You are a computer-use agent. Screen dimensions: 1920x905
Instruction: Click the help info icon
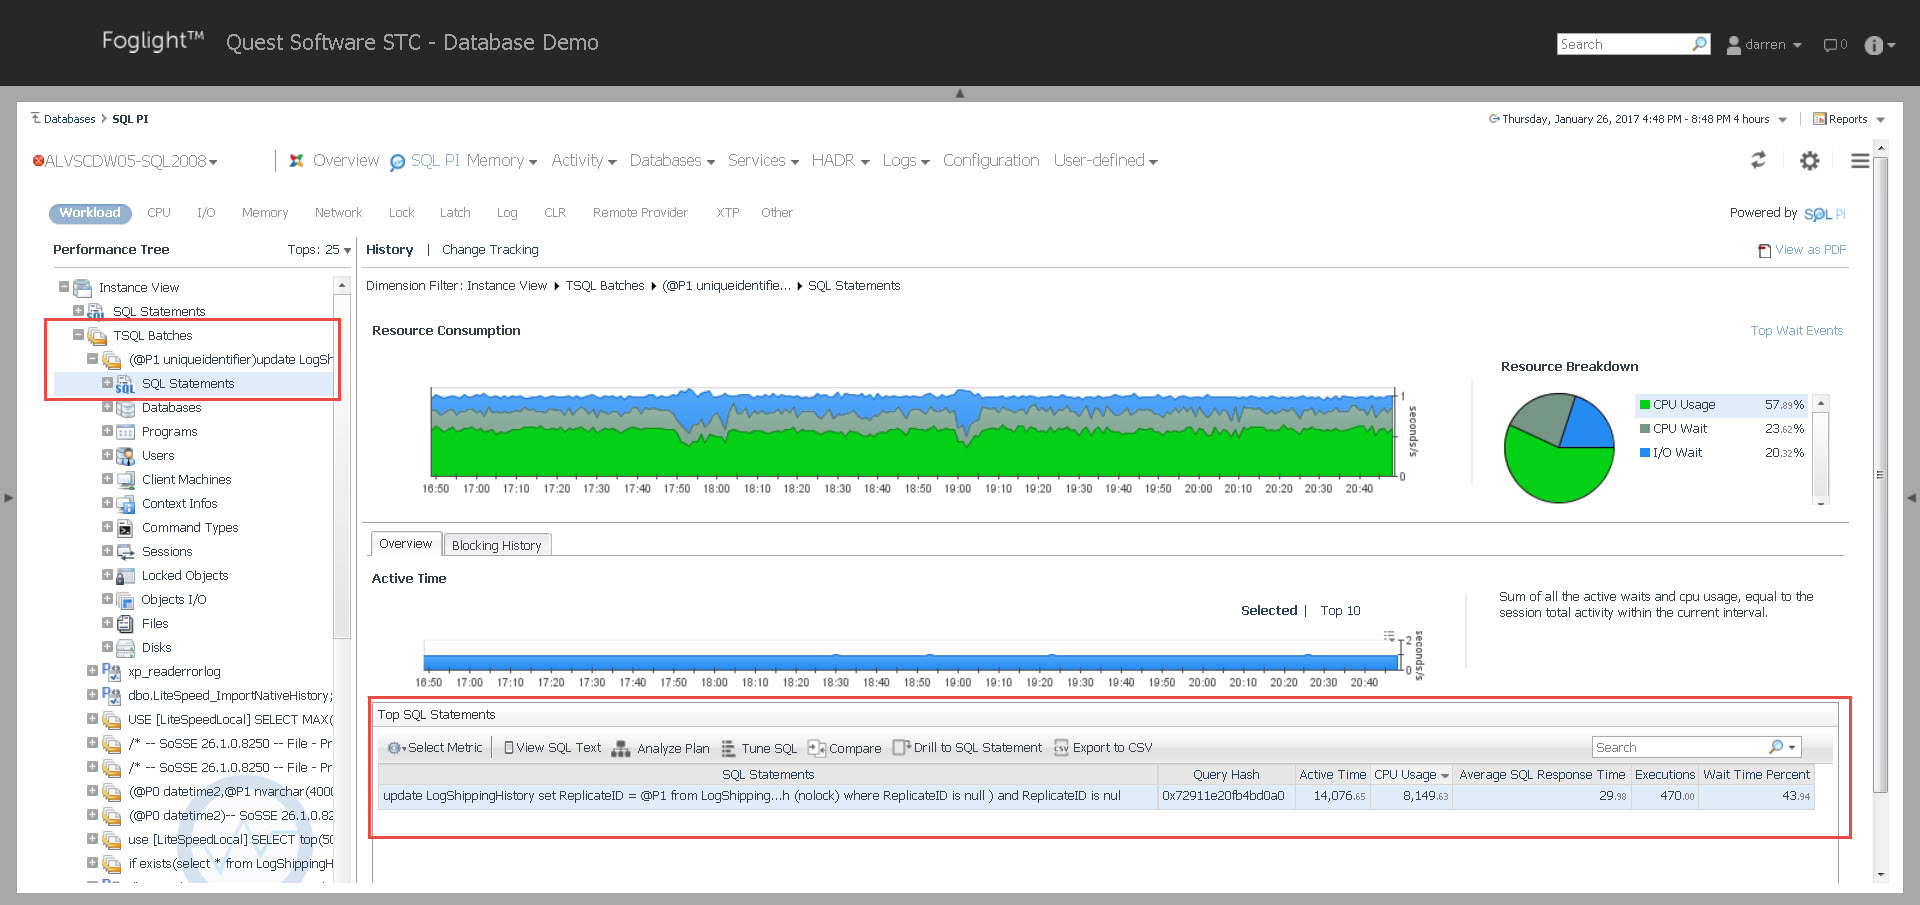tap(1874, 45)
